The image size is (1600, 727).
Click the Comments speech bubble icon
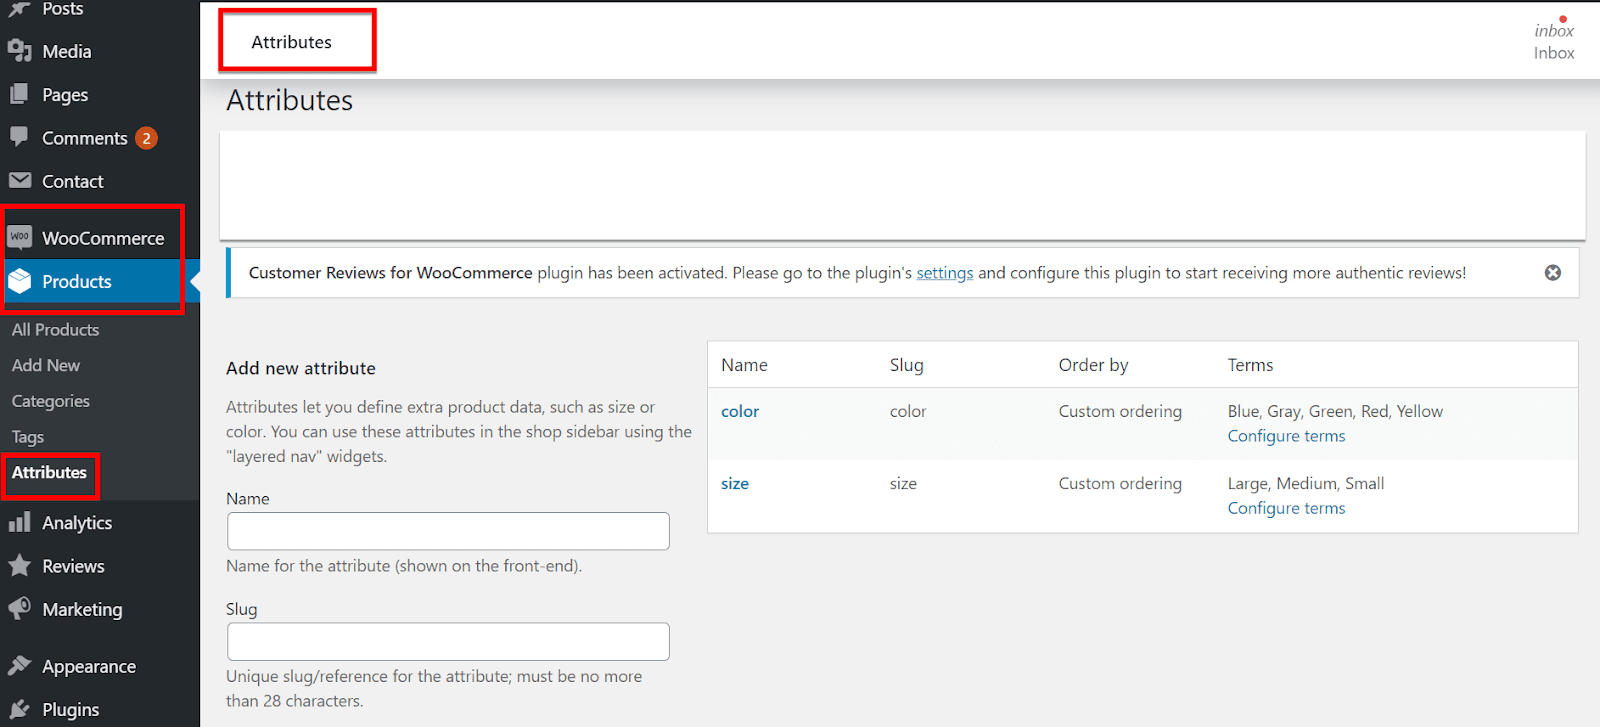click(19, 137)
